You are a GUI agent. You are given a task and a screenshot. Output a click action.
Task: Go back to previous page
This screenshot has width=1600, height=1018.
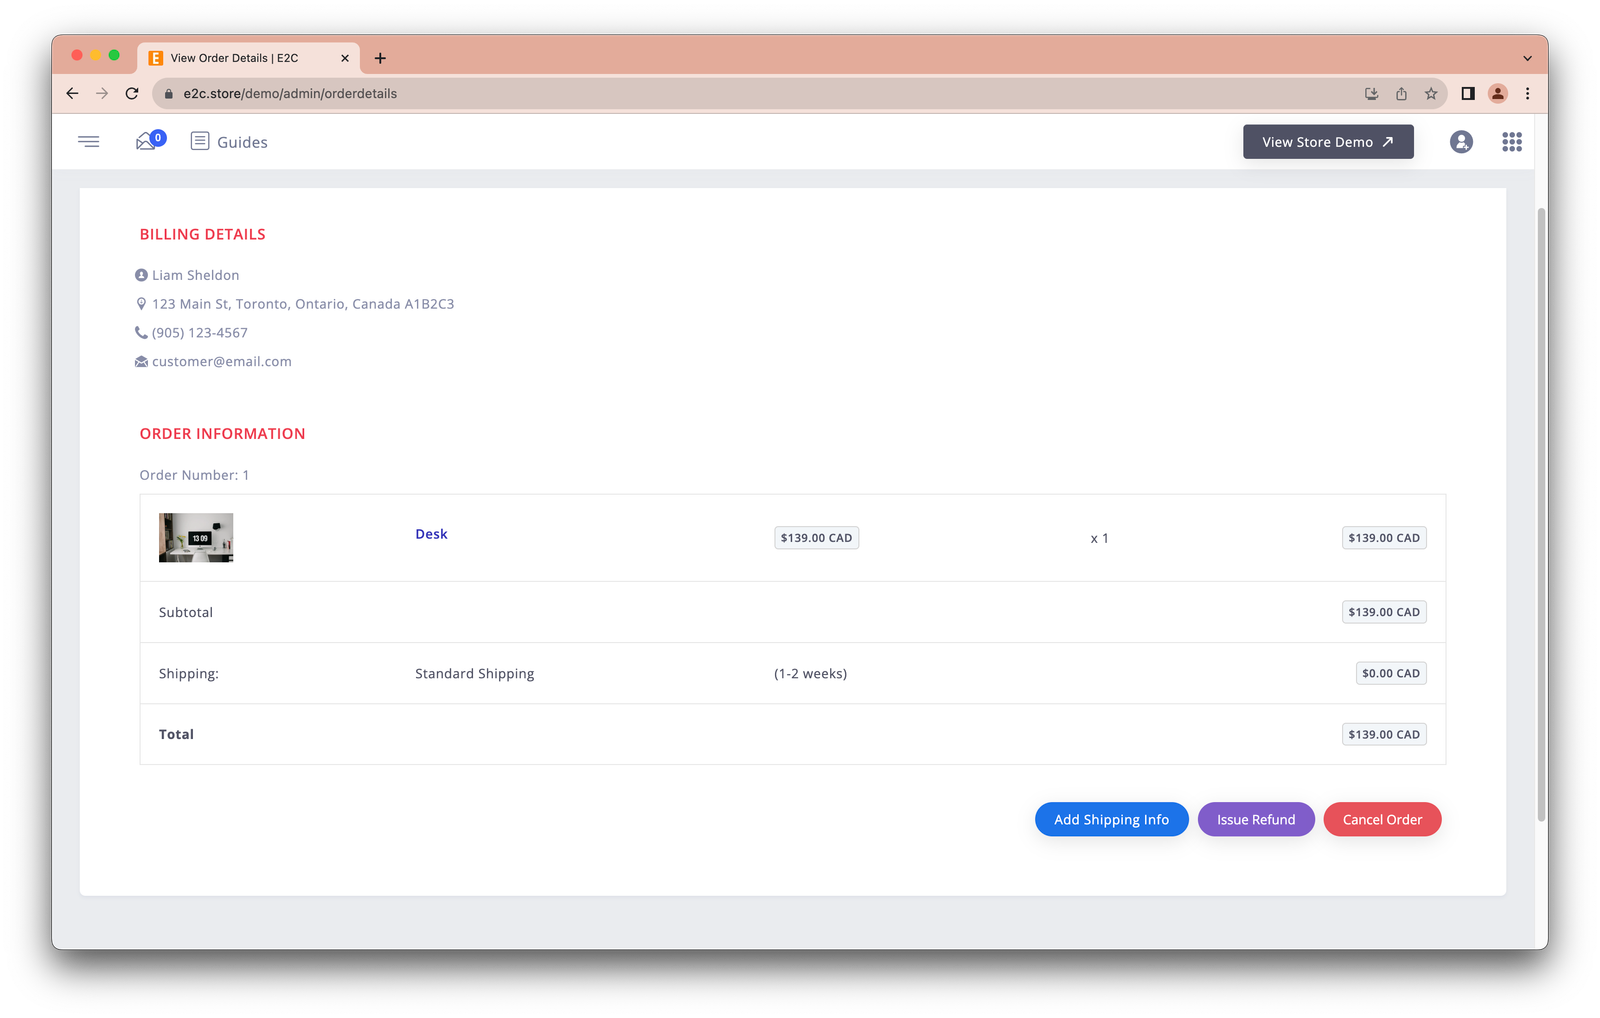[72, 93]
